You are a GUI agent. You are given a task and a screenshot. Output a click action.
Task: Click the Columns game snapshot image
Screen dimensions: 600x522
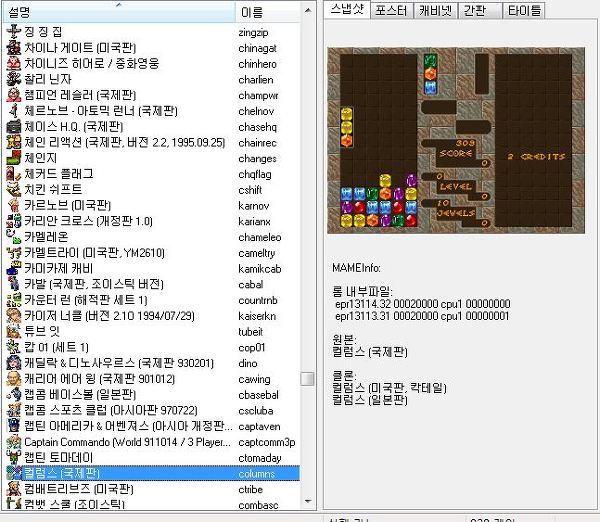456,140
